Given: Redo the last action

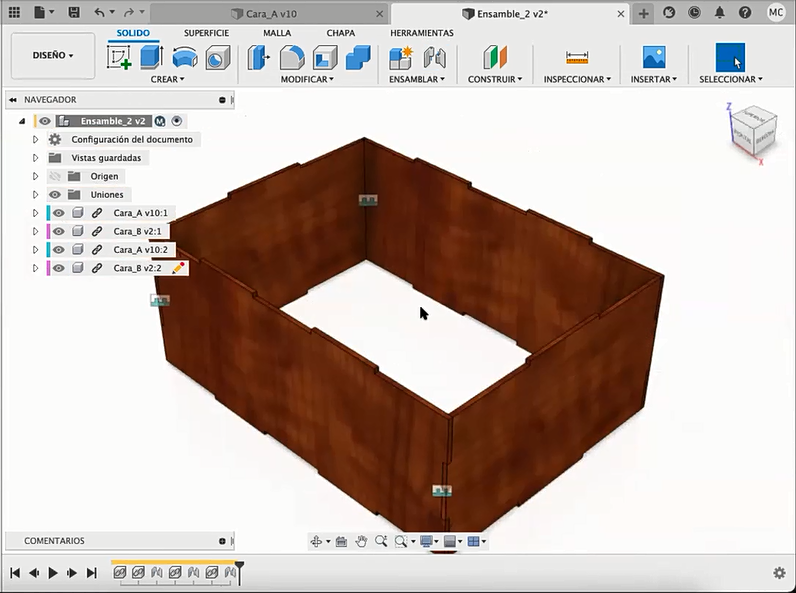Looking at the screenshot, I should (x=129, y=13).
